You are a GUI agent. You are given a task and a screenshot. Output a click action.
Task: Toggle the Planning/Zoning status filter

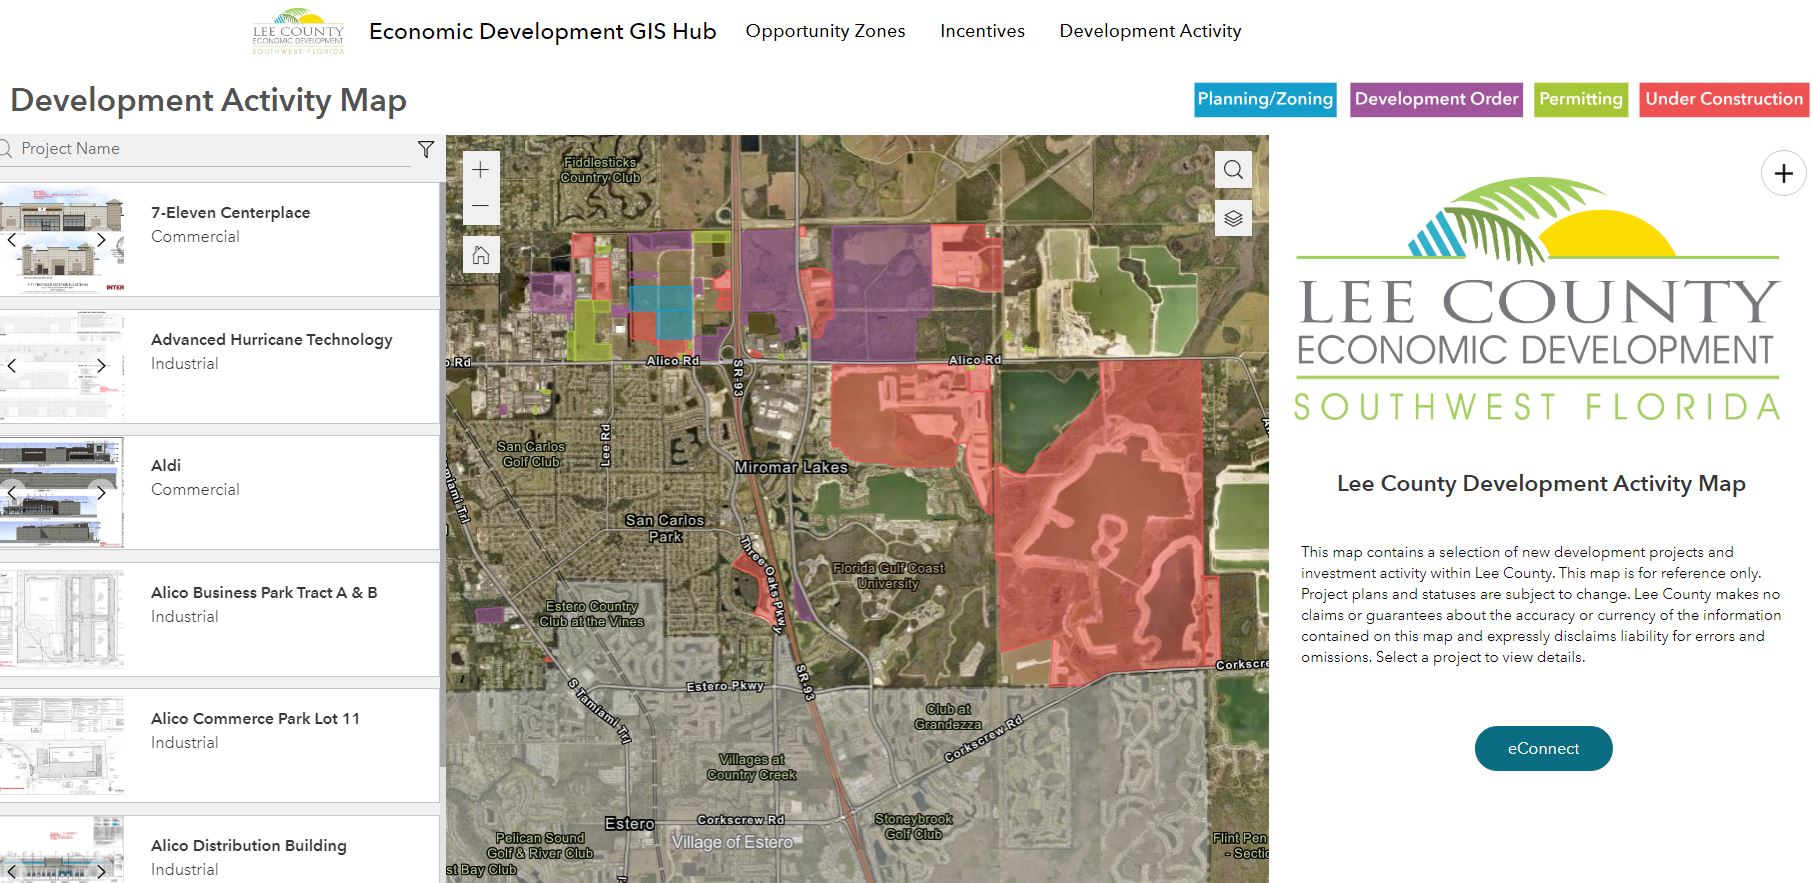click(1265, 99)
